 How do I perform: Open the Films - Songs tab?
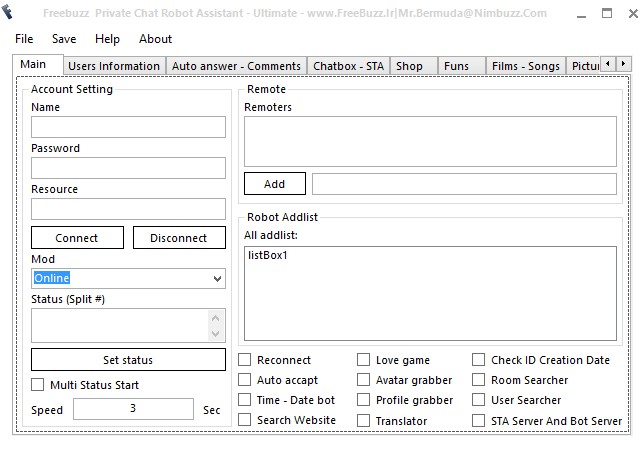pyautogui.click(x=526, y=66)
